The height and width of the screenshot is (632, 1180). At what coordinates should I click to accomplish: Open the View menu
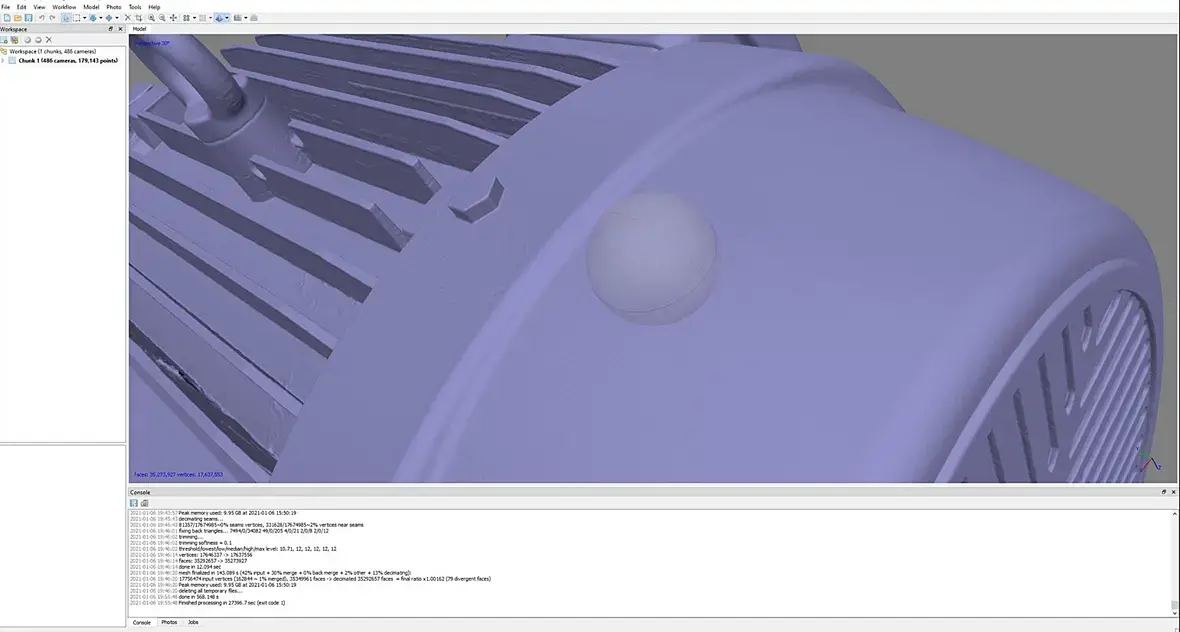click(x=39, y=7)
